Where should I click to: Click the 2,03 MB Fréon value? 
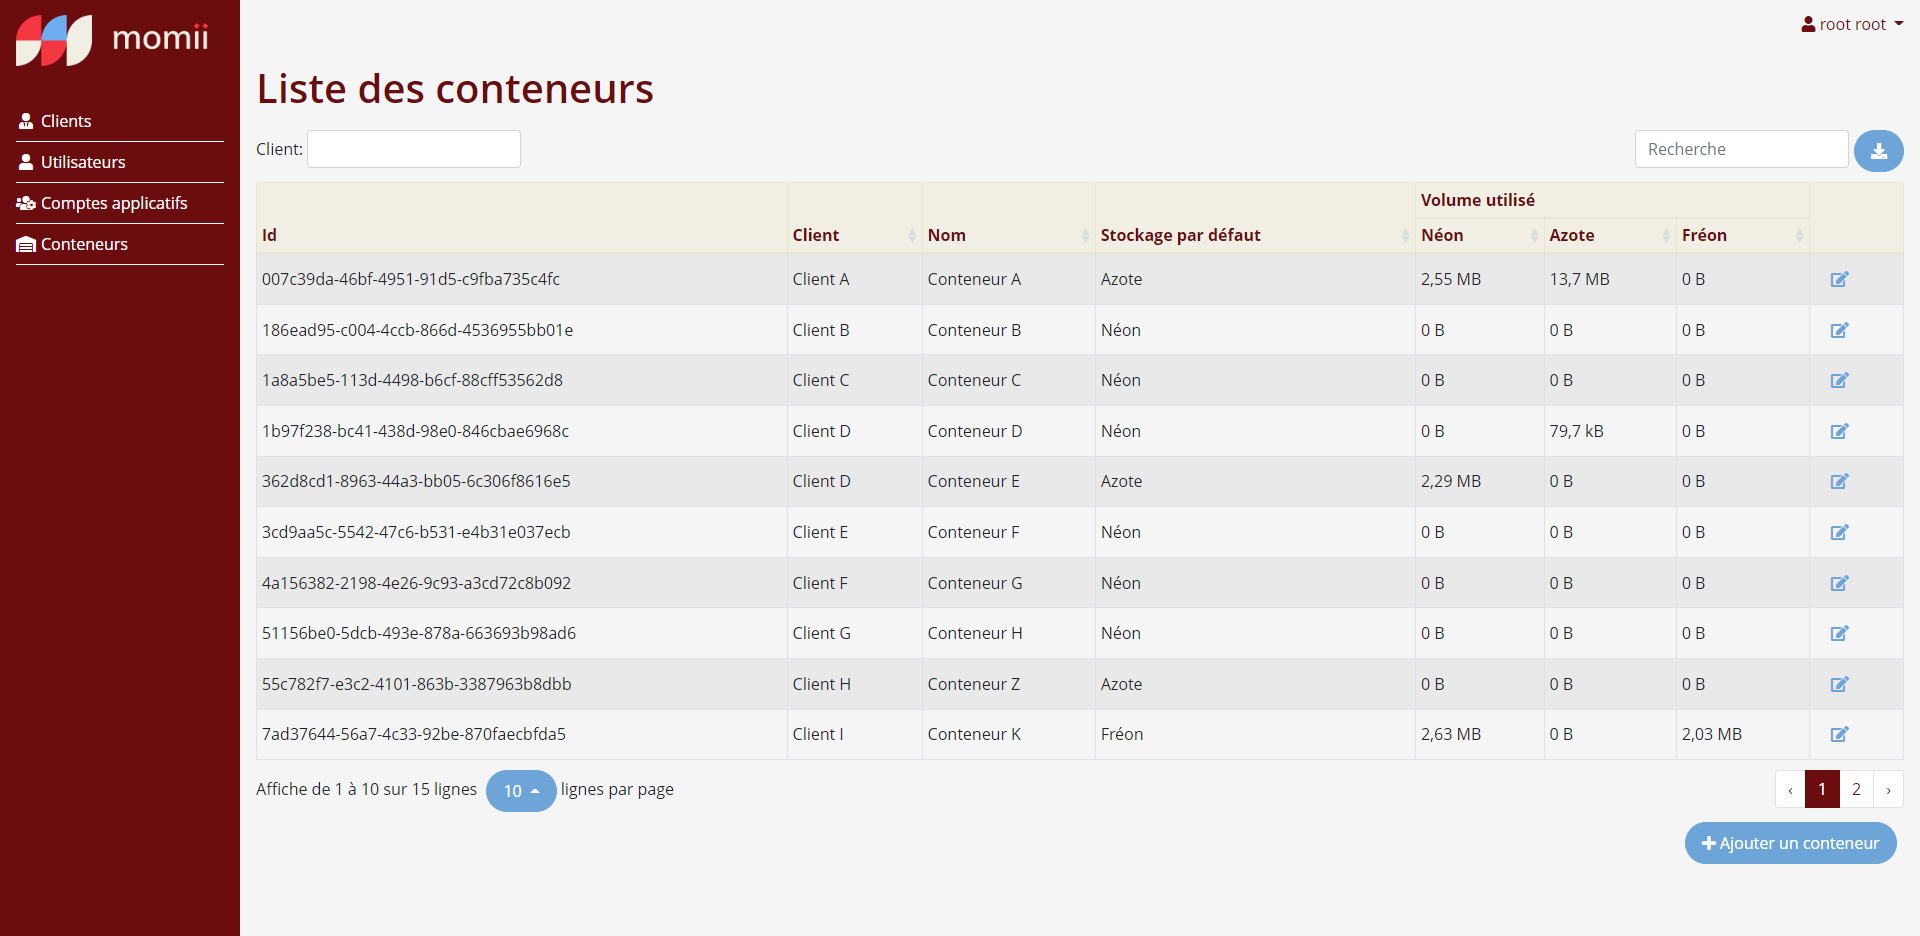pos(1712,734)
